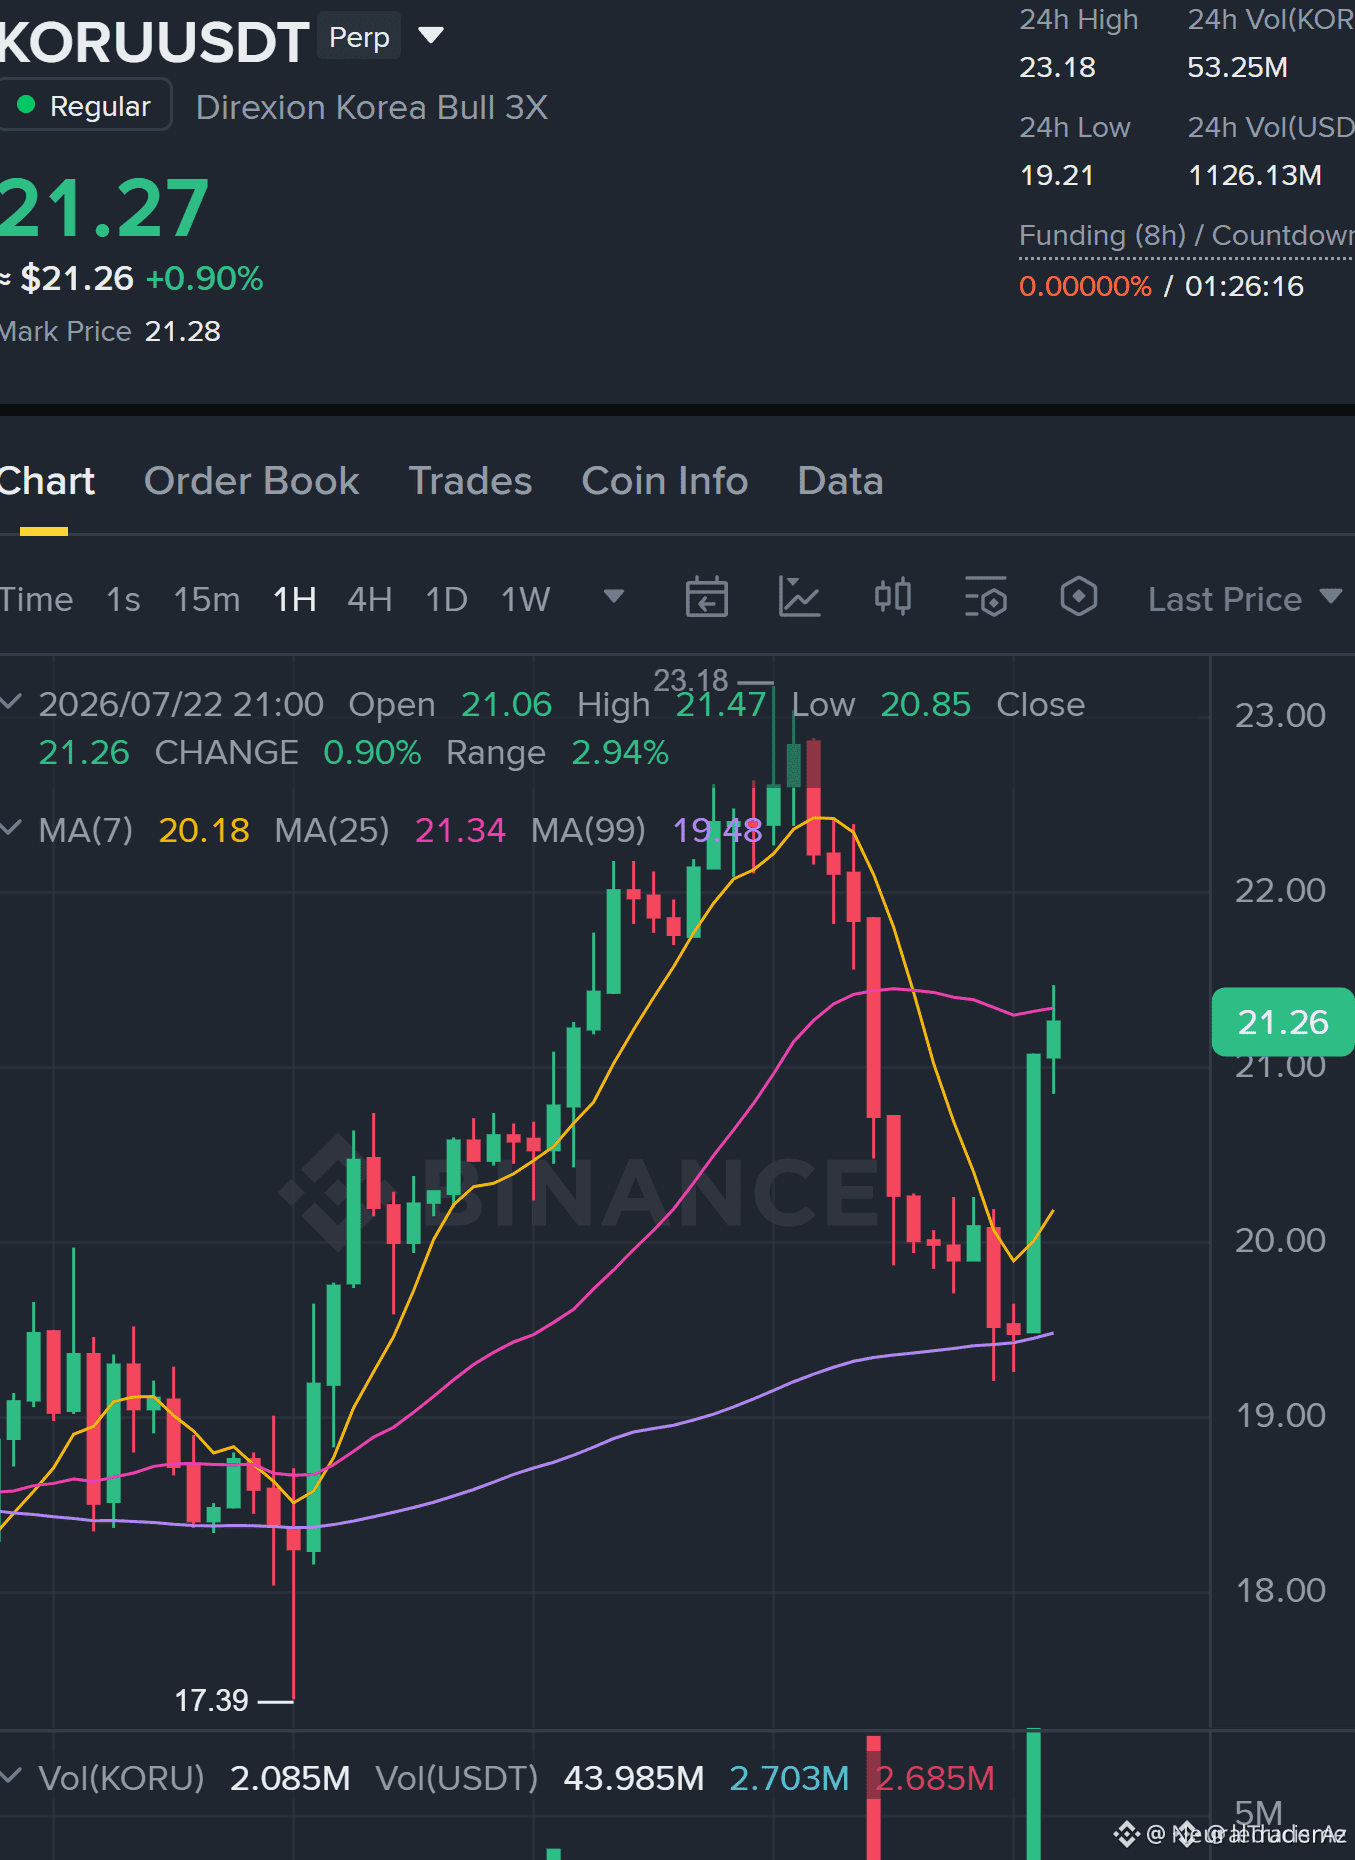This screenshot has height=1860, width=1355.
Task: Tap the Vol(USDT) 43.985M label
Action: [x=540, y=1778]
